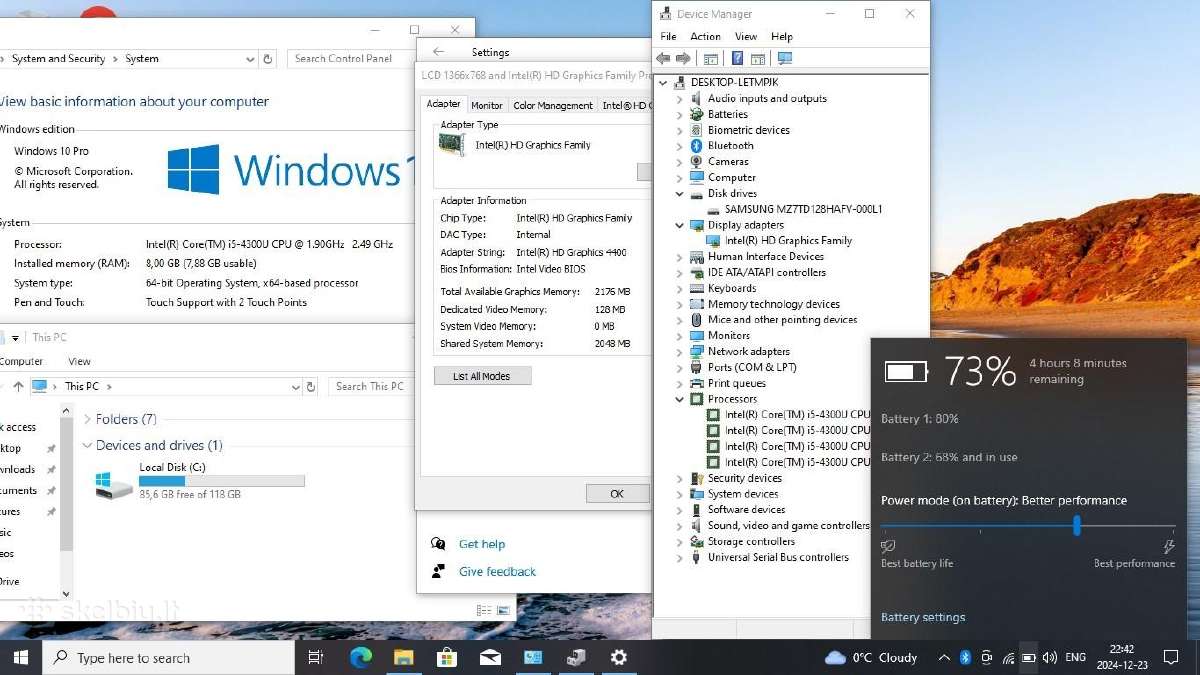Open This PC address bar history dropdown
The image size is (1200, 675).
point(296,386)
